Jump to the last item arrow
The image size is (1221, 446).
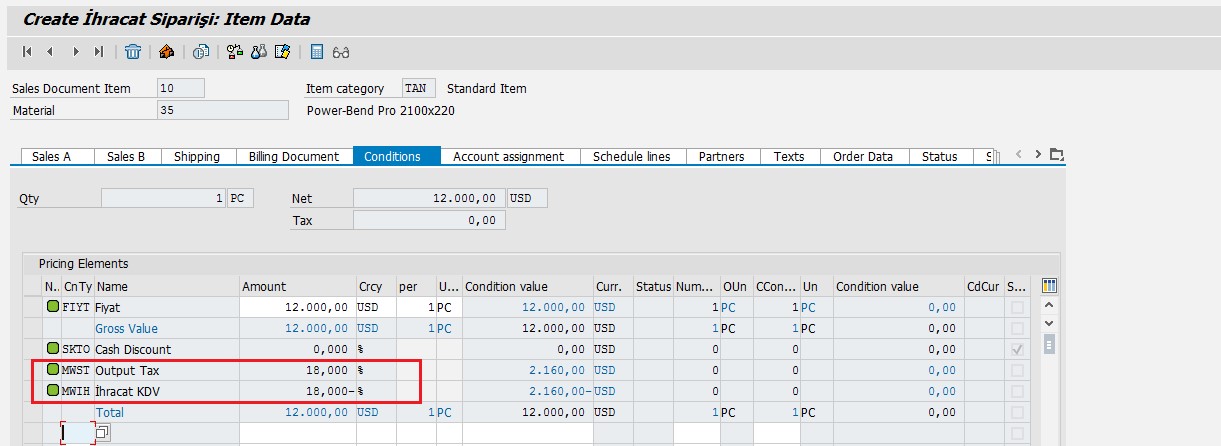[98, 52]
